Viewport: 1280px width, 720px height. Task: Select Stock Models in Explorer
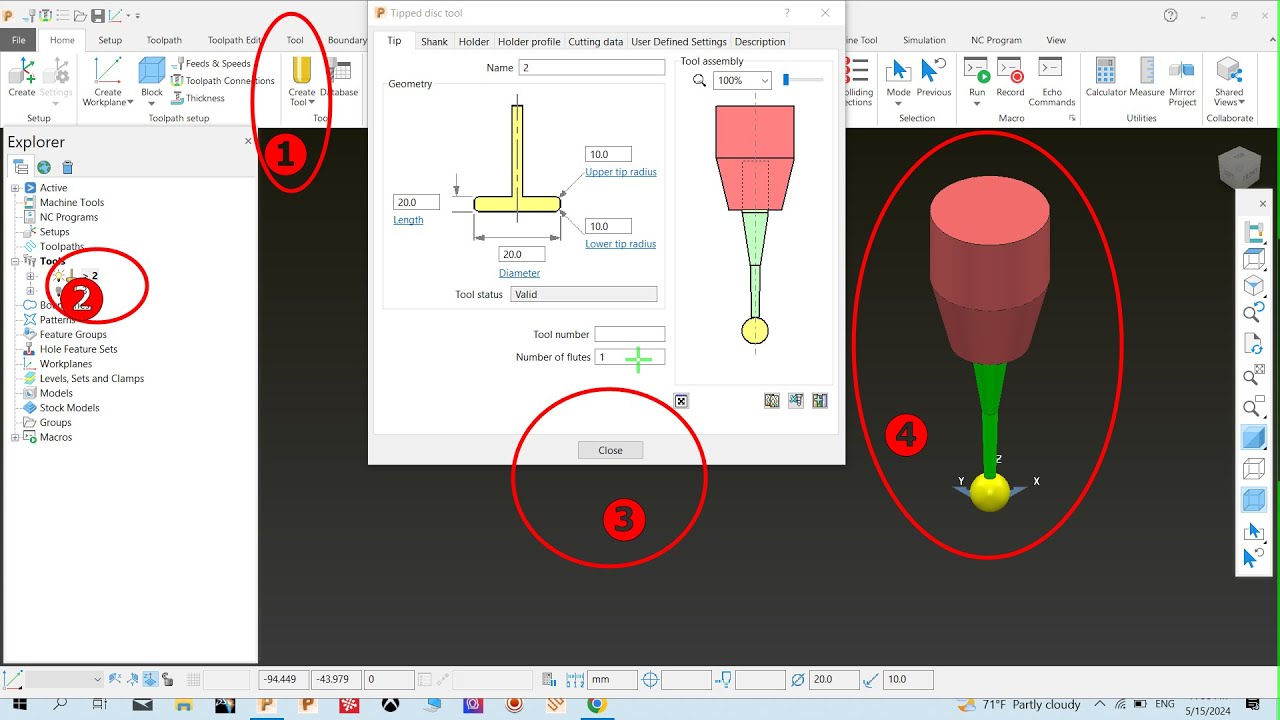pyautogui.click(x=69, y=408)
